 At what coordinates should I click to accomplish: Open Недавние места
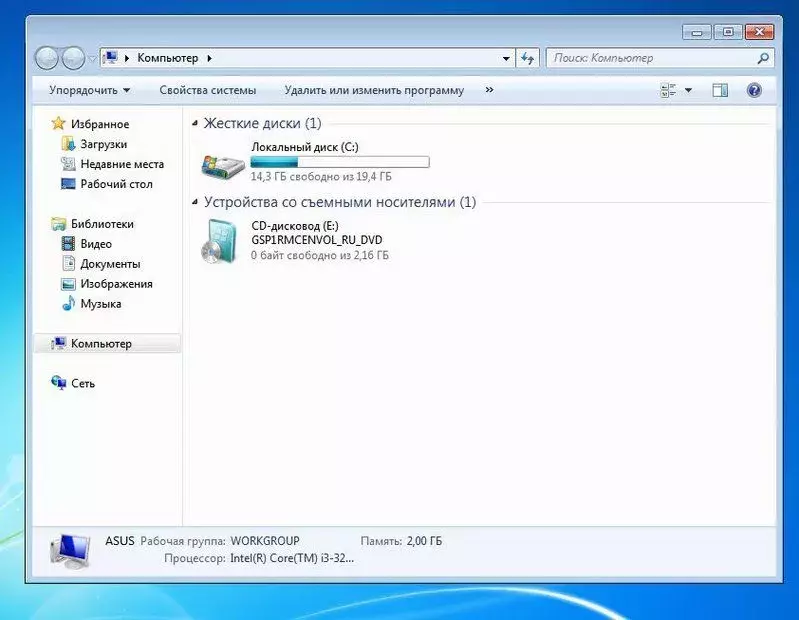pos(122,164)
